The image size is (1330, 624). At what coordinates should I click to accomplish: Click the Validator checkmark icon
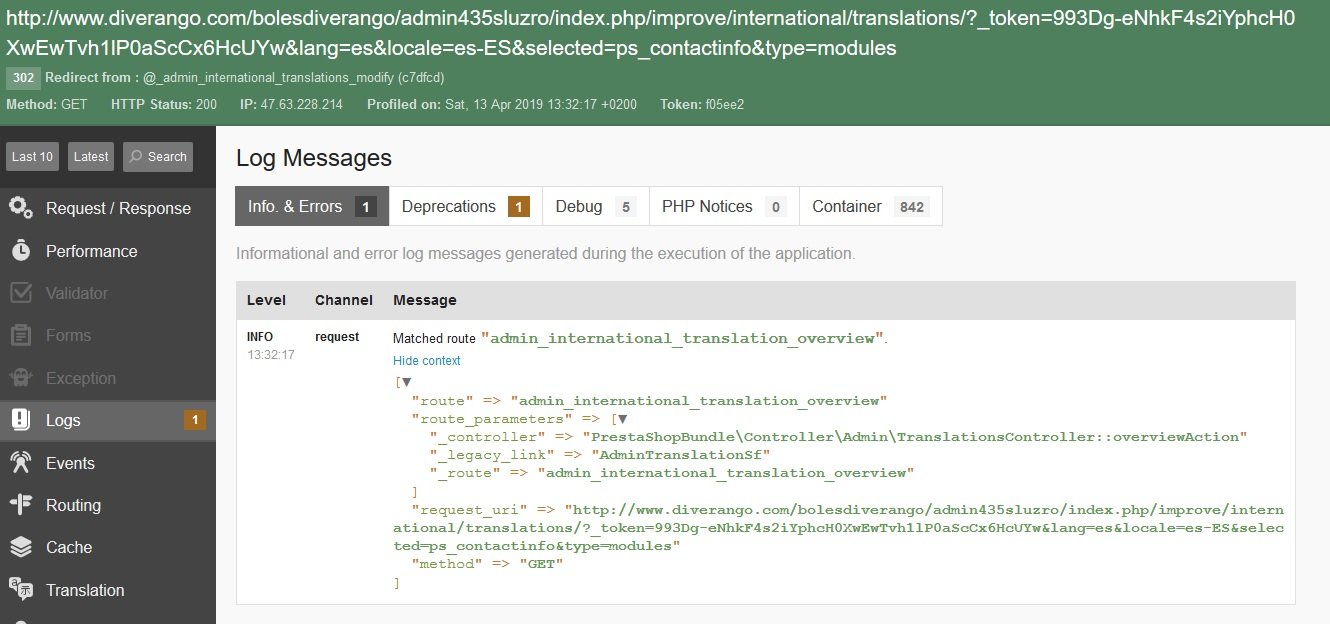(x=21, y=293)
